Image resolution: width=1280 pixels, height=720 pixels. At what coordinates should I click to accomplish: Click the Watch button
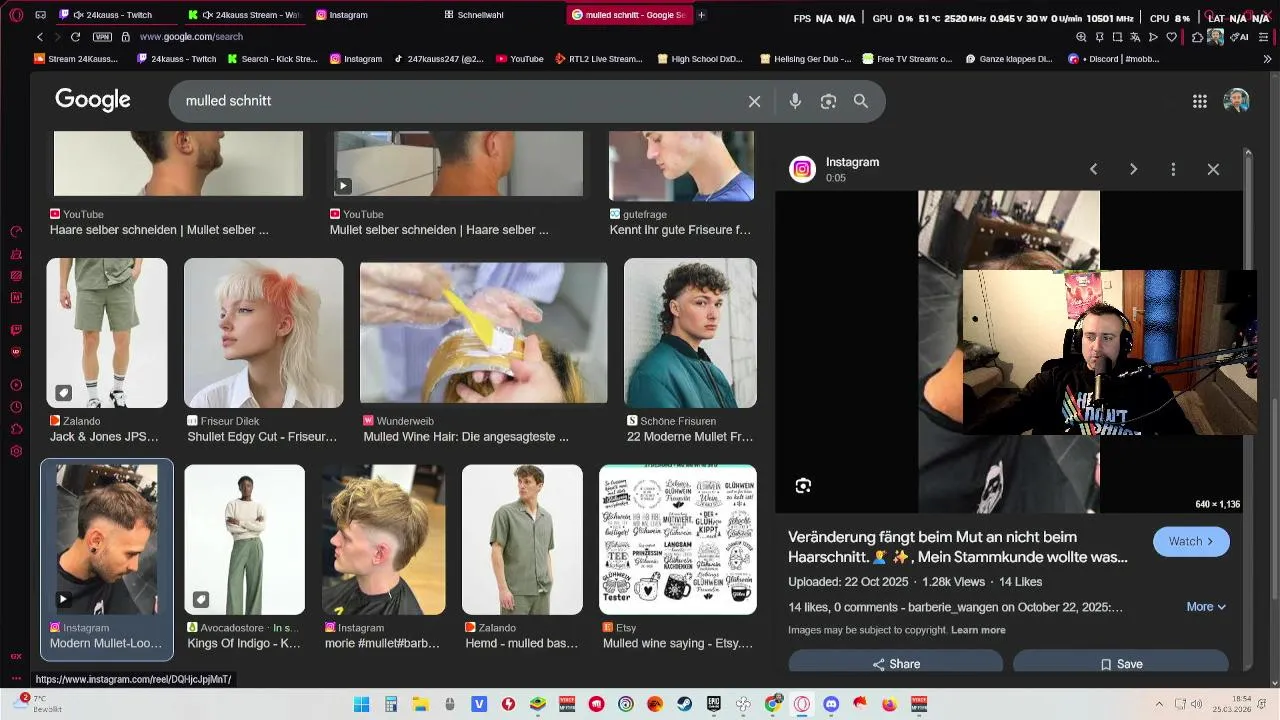point(1191,541)
